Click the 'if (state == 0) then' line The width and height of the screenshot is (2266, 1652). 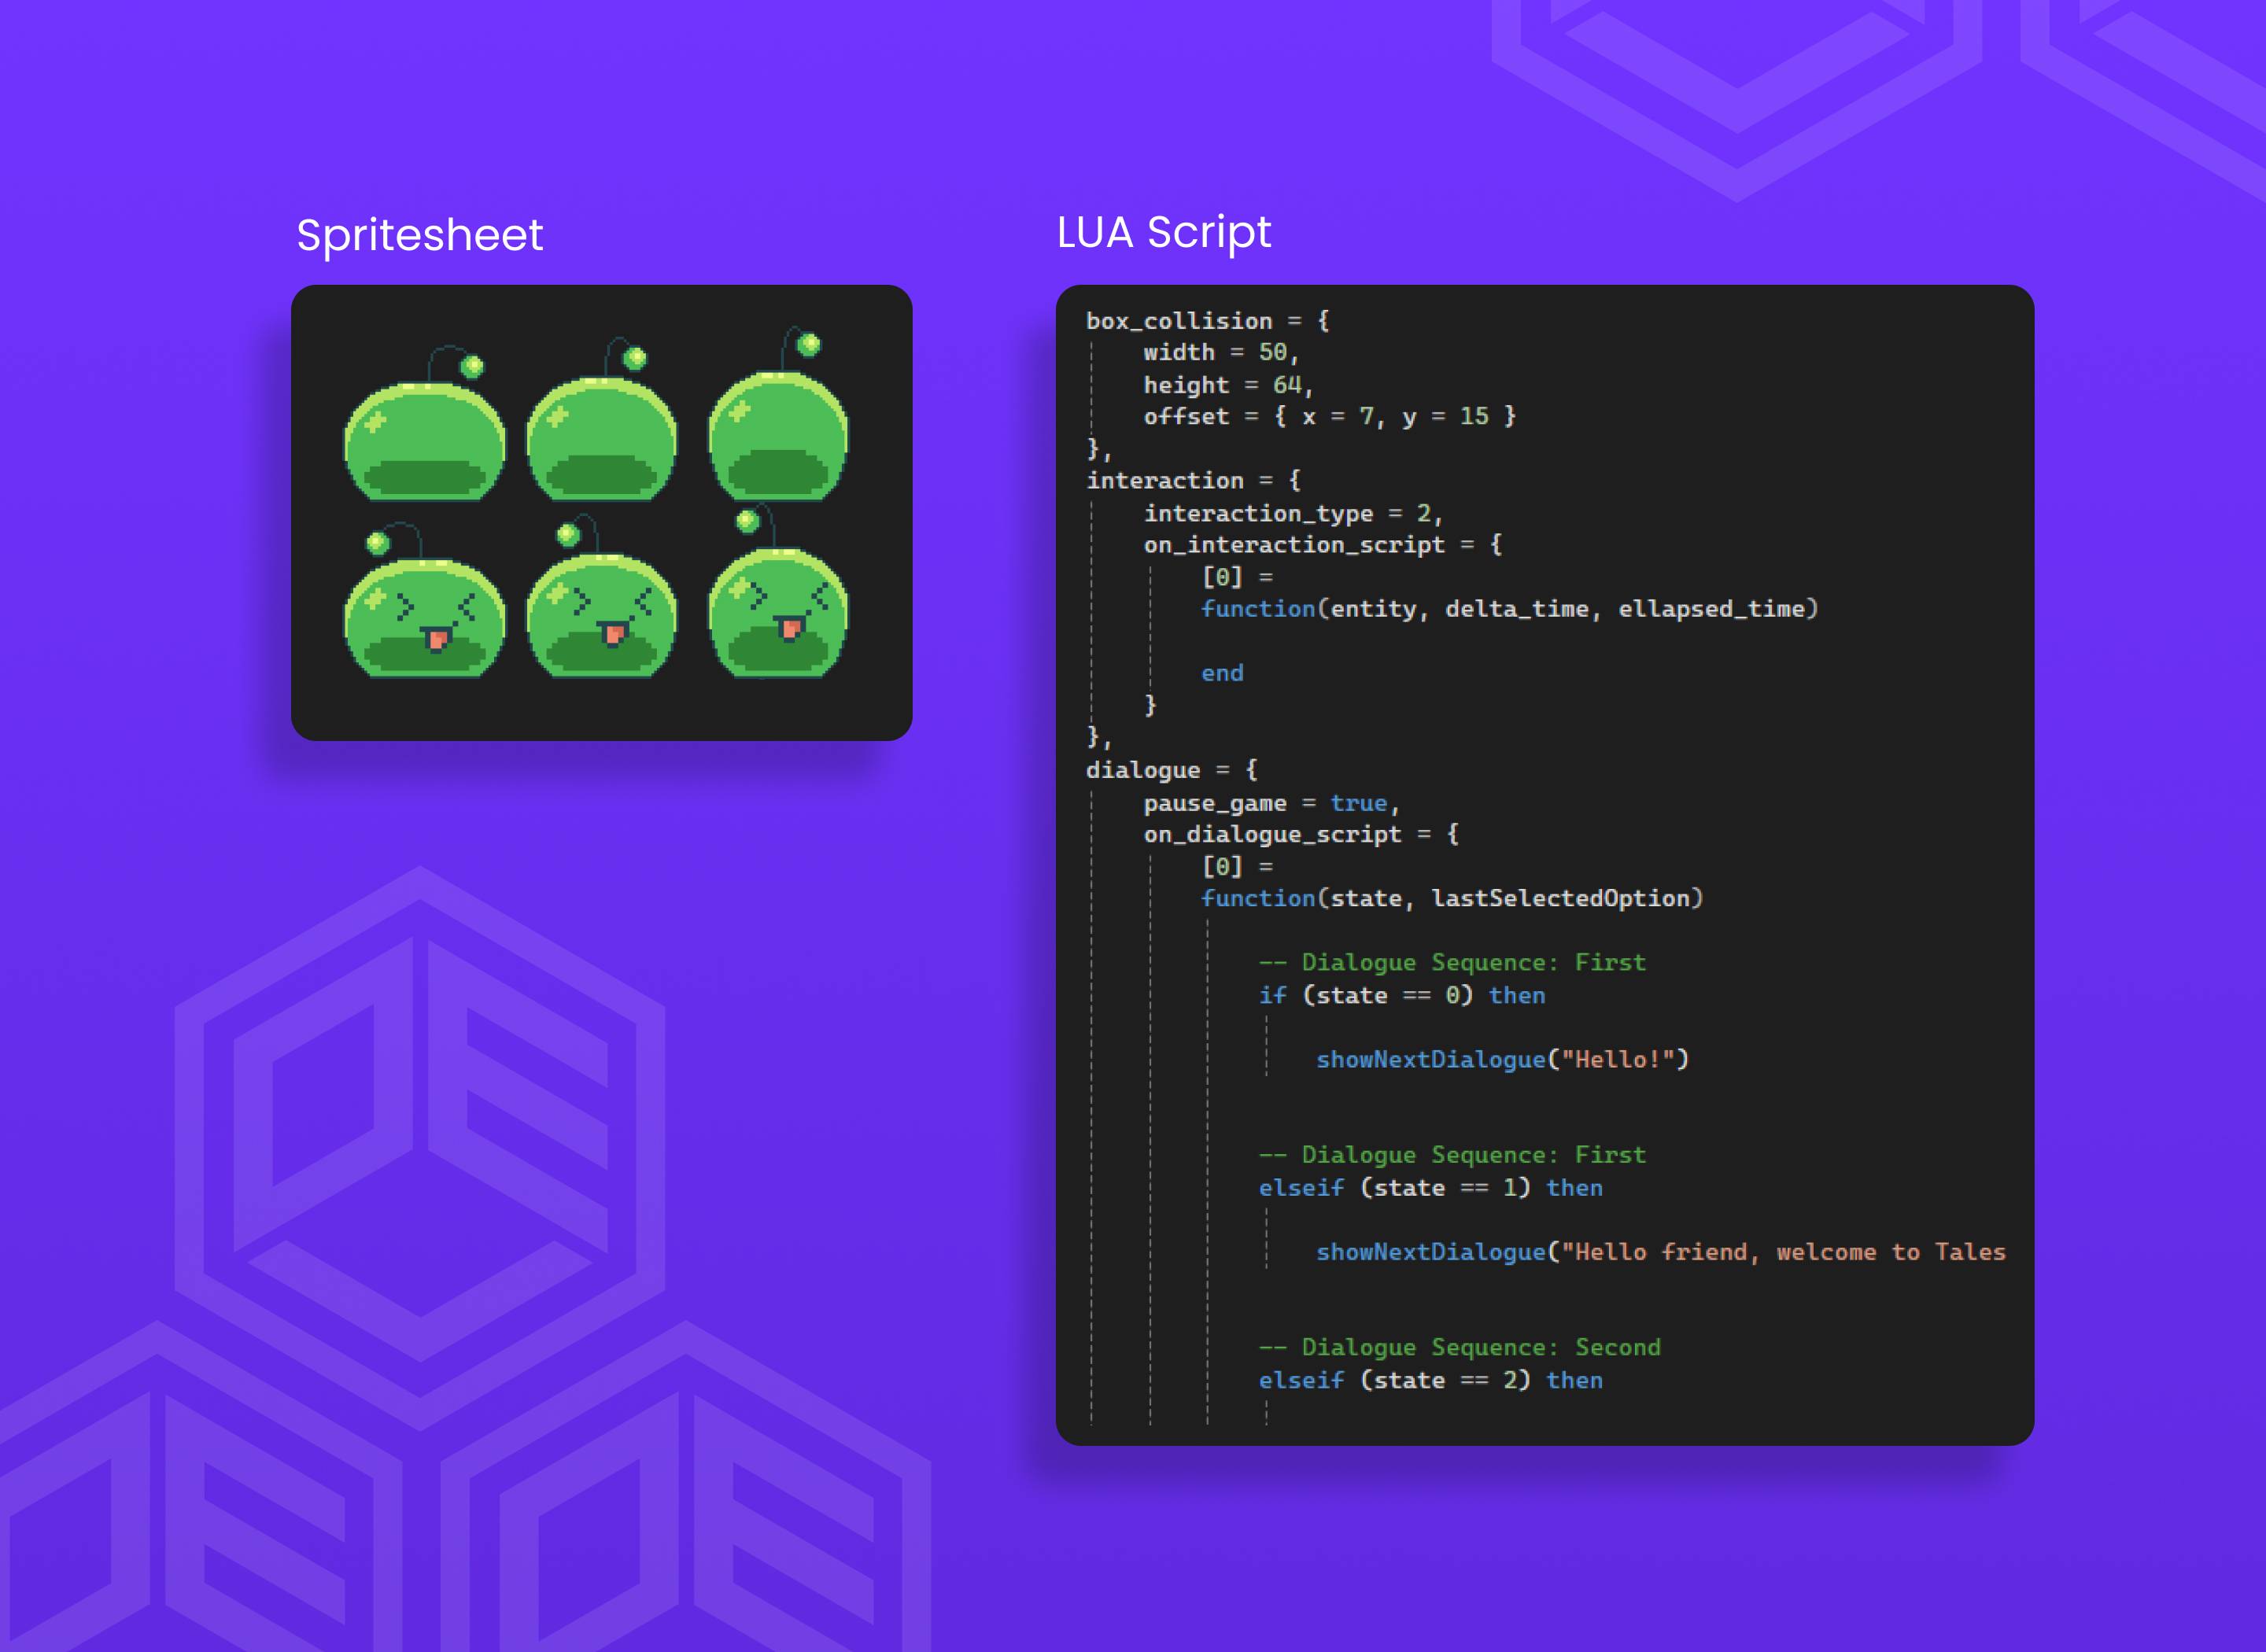click(1401, 995)
